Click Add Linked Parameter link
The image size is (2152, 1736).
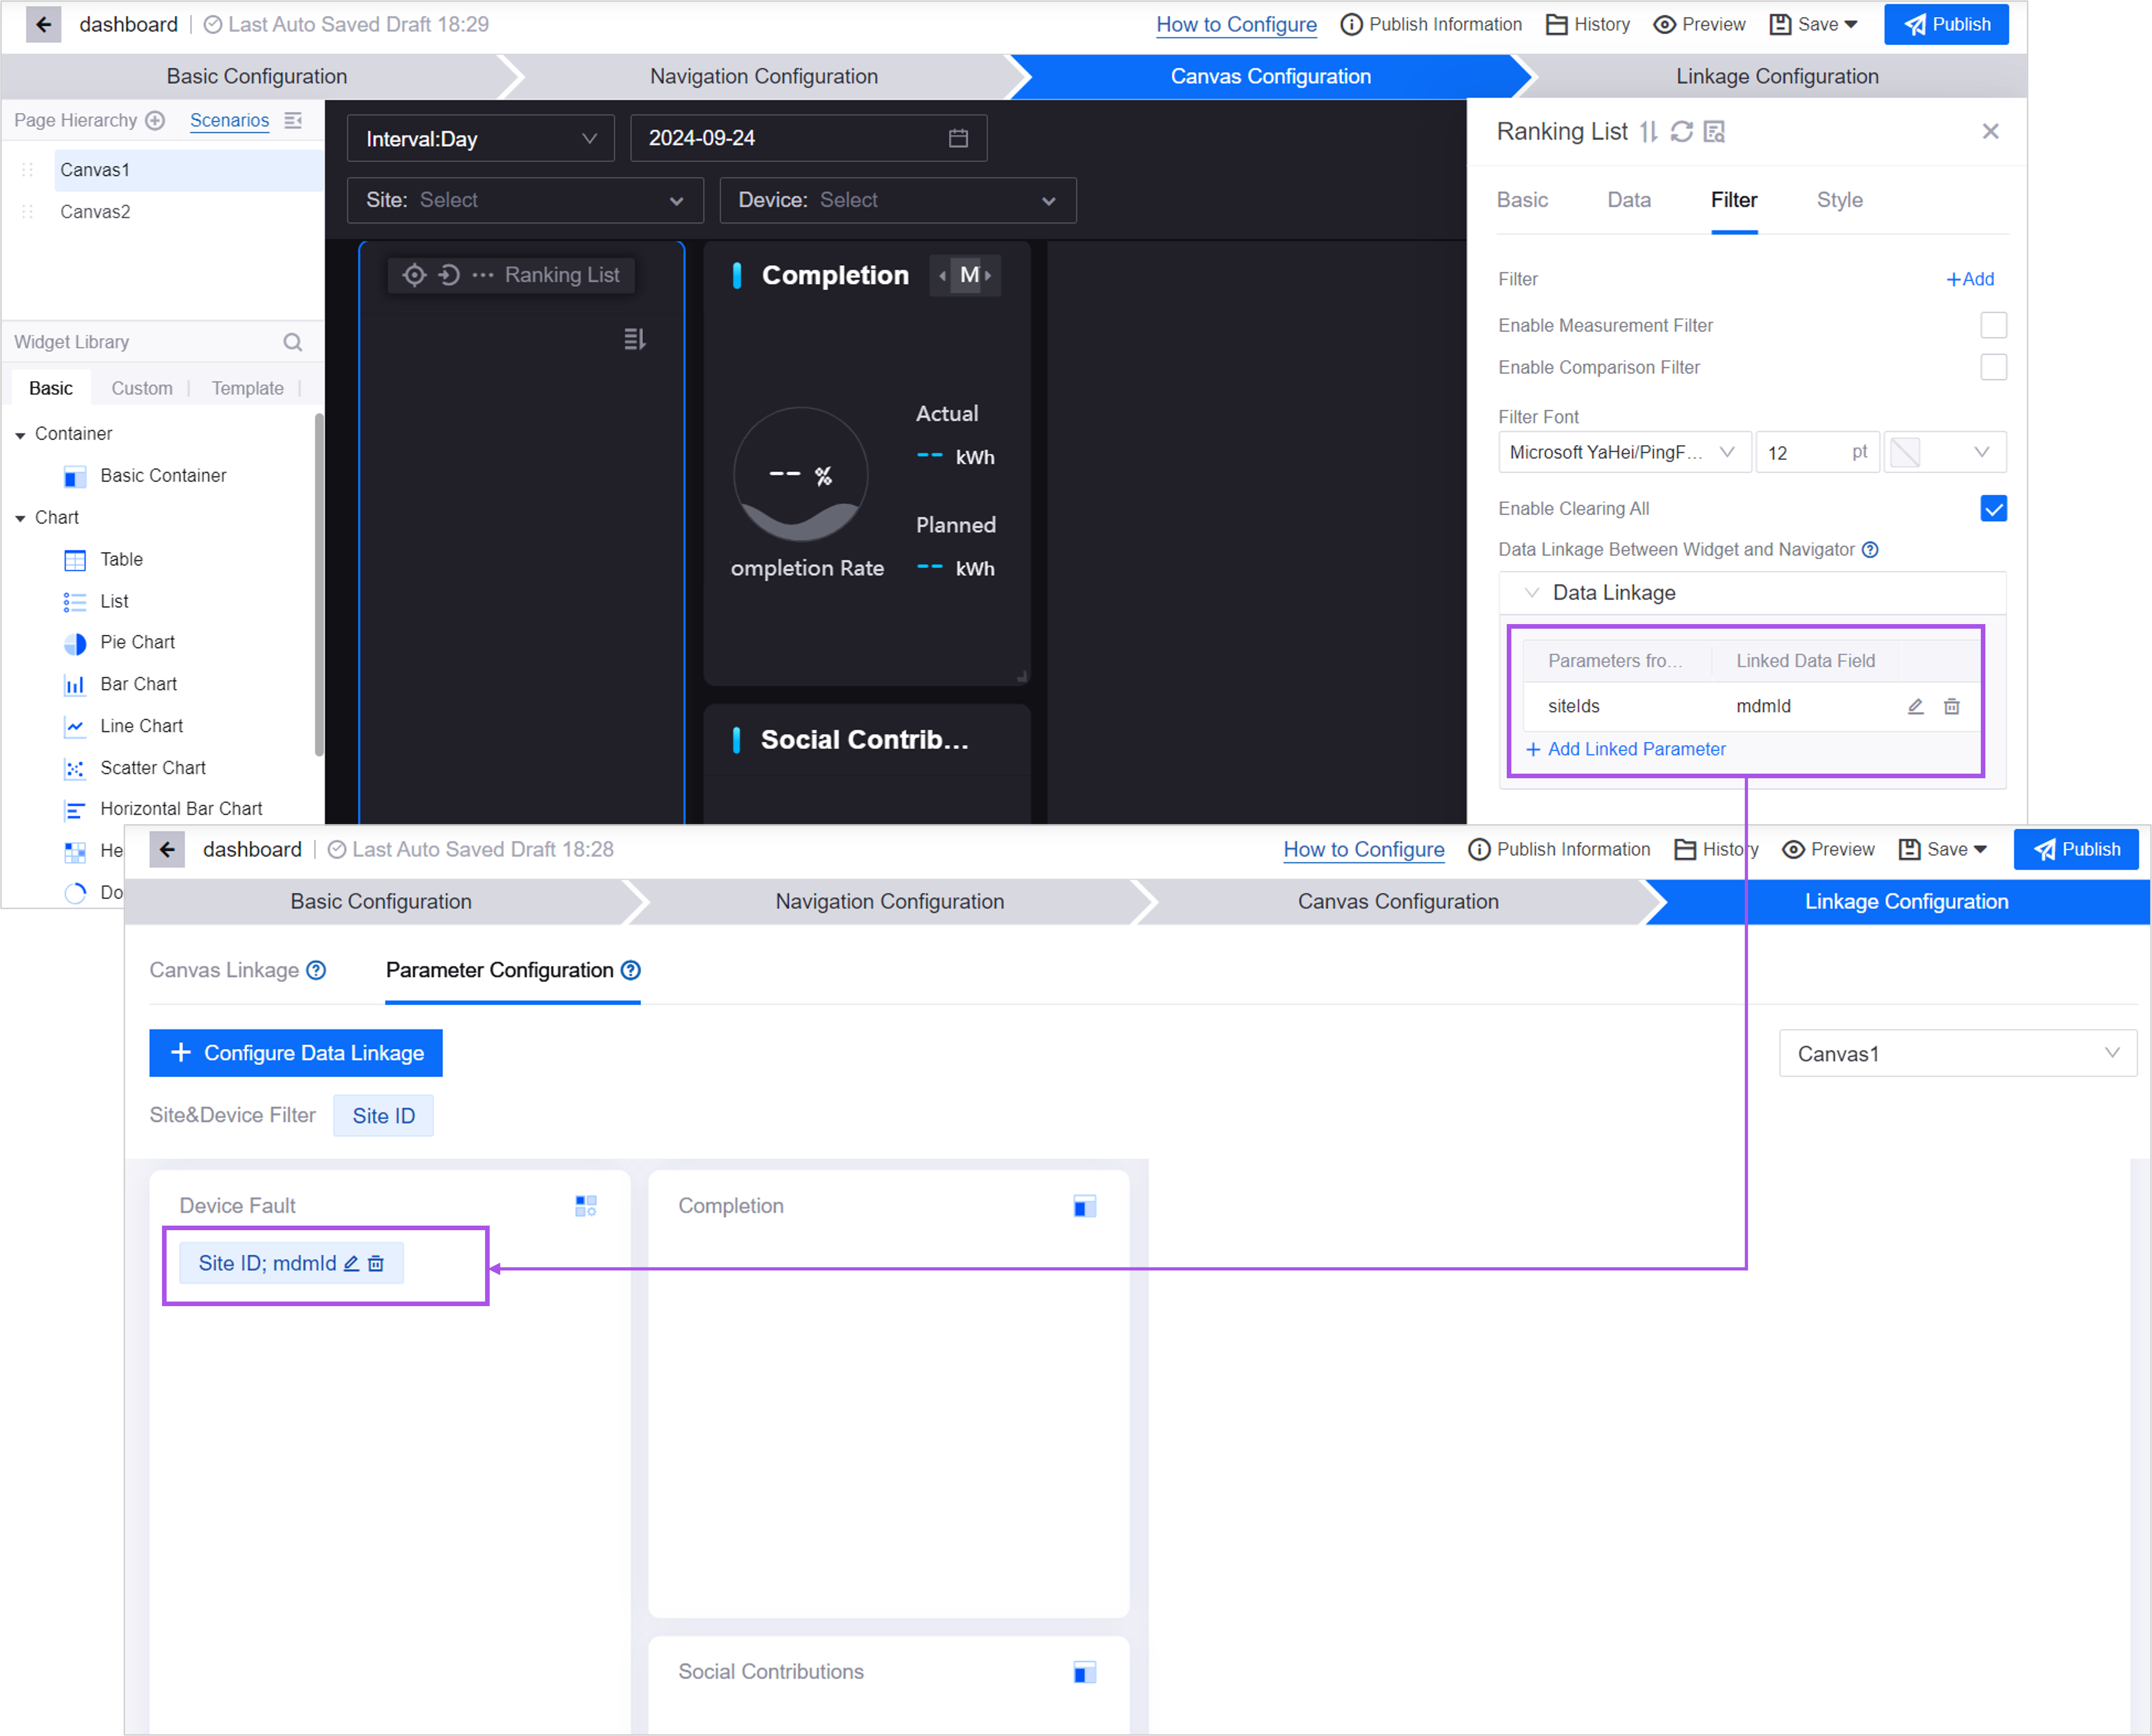[1635, 749]
